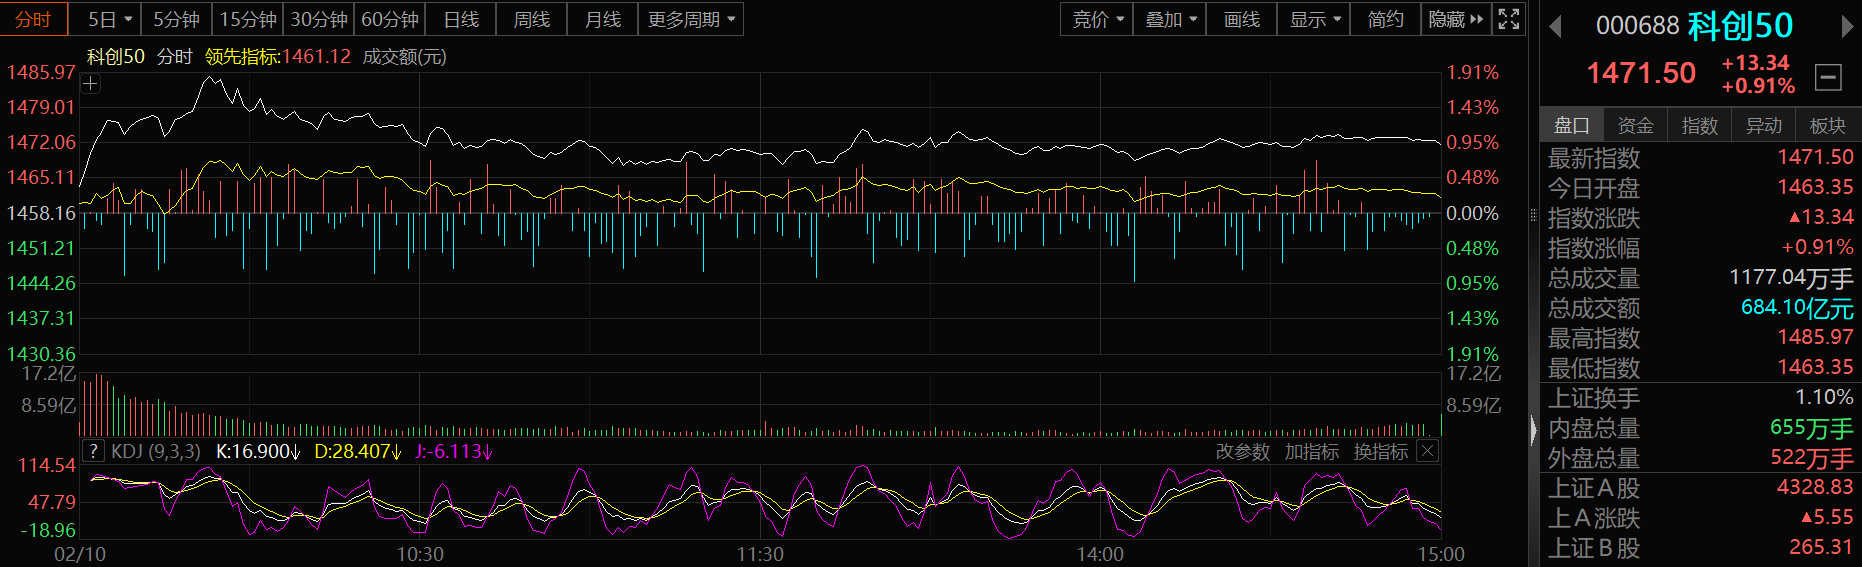Select the 资金 tab in side panel

[1635, 125]
